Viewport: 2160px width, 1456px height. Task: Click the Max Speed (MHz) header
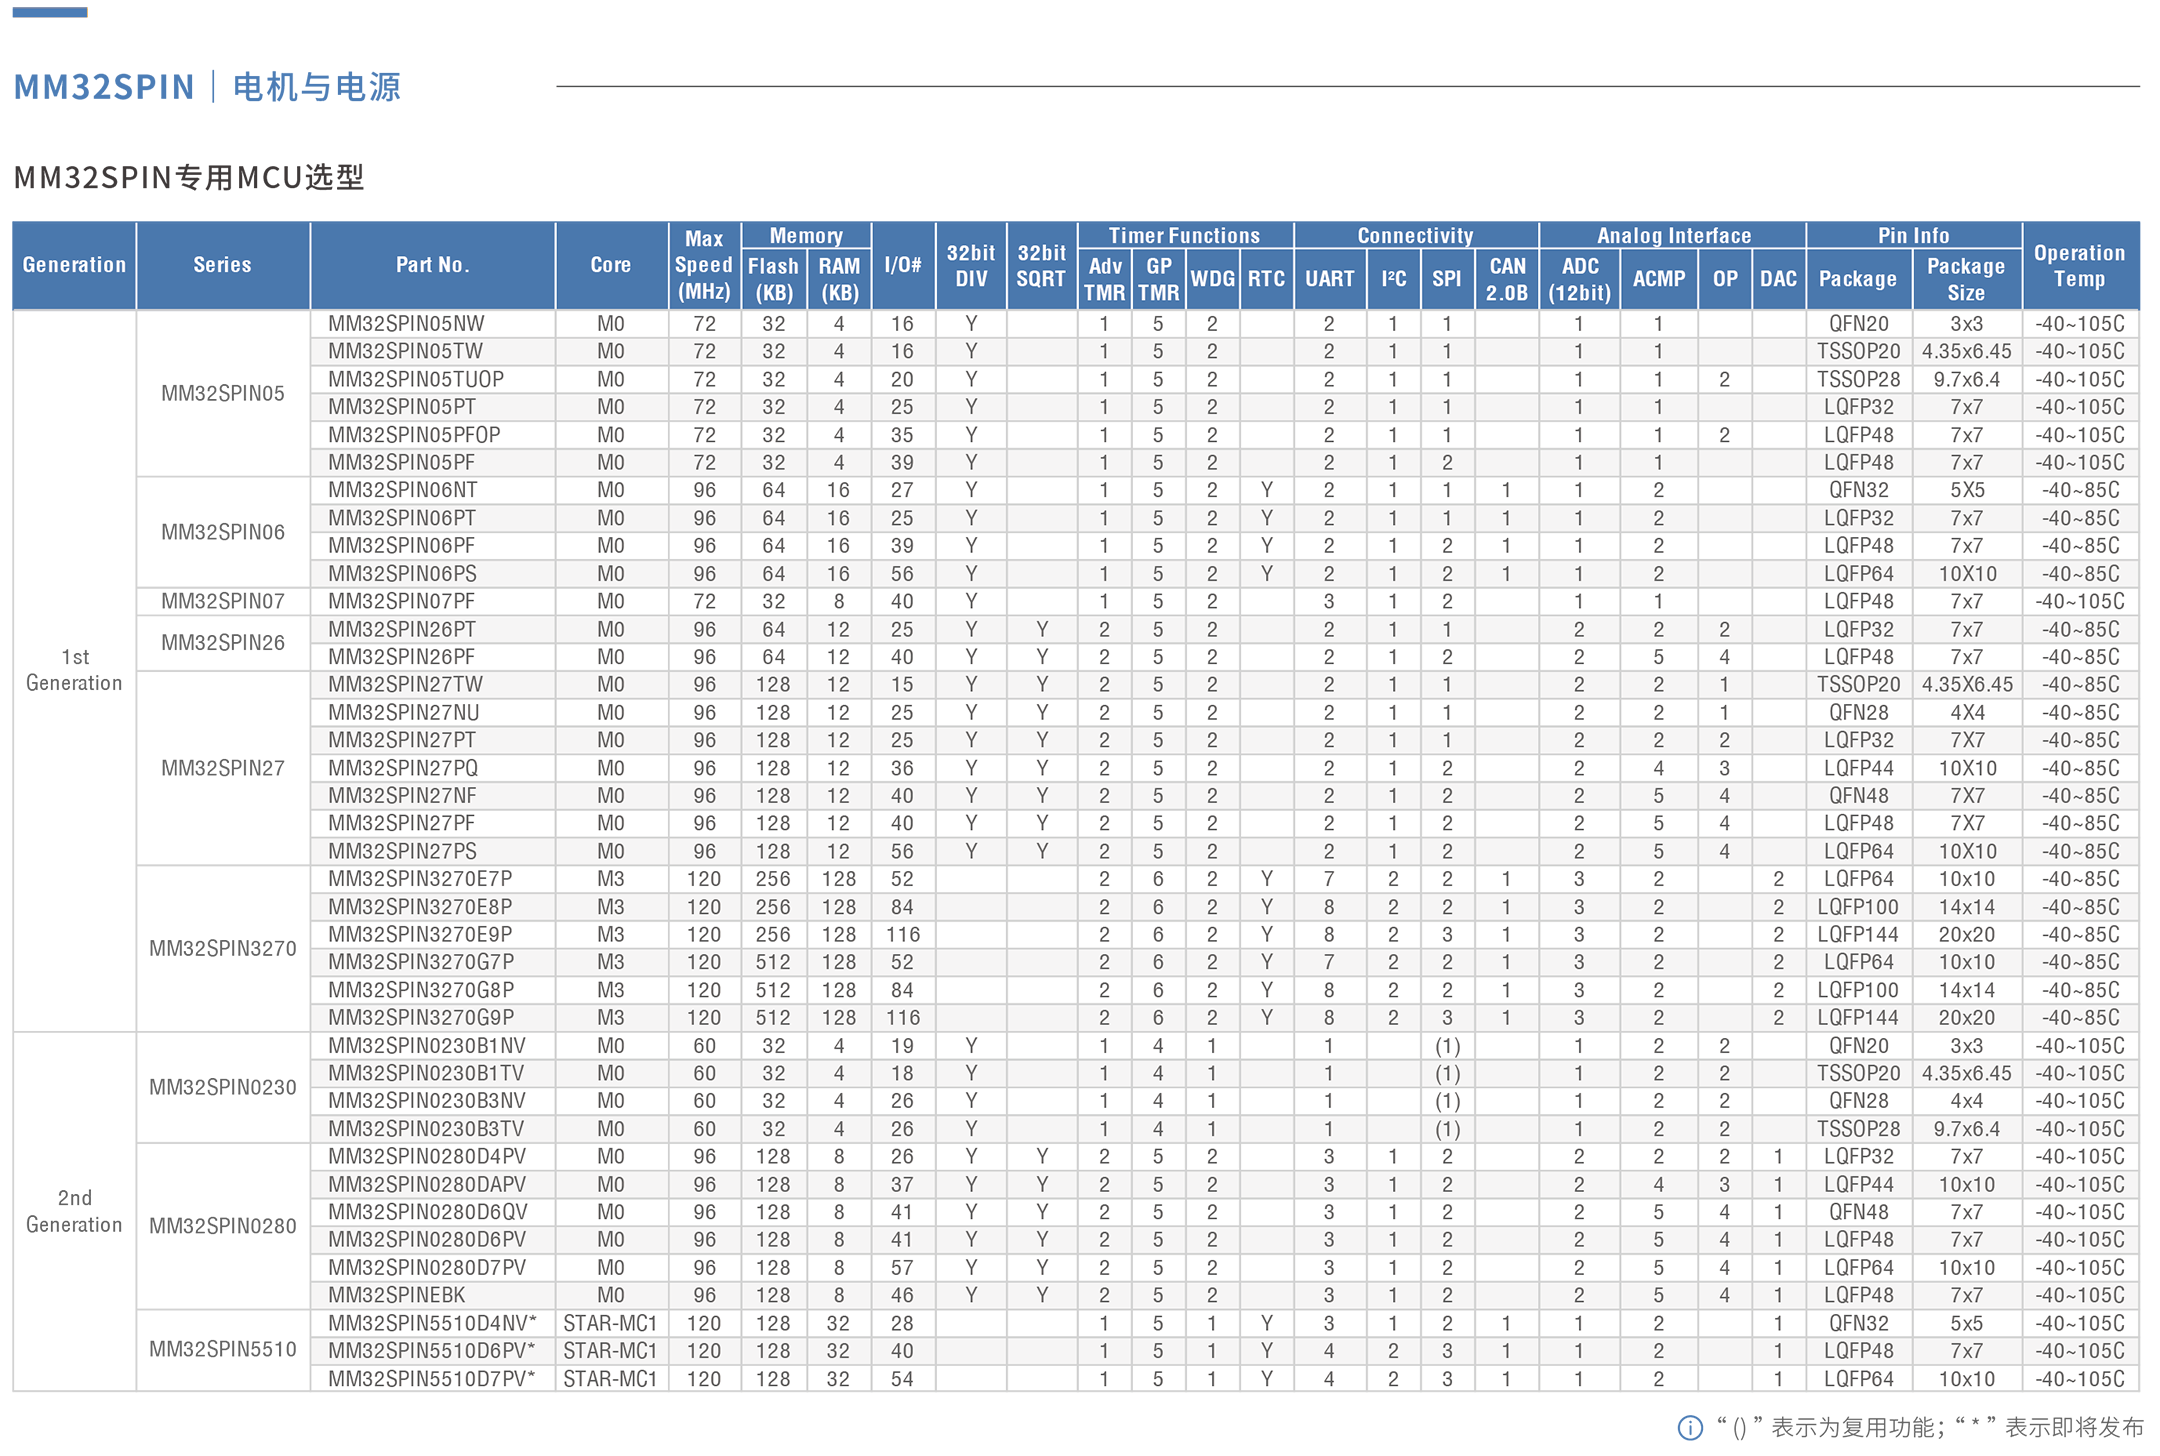[x=704, y=265]
